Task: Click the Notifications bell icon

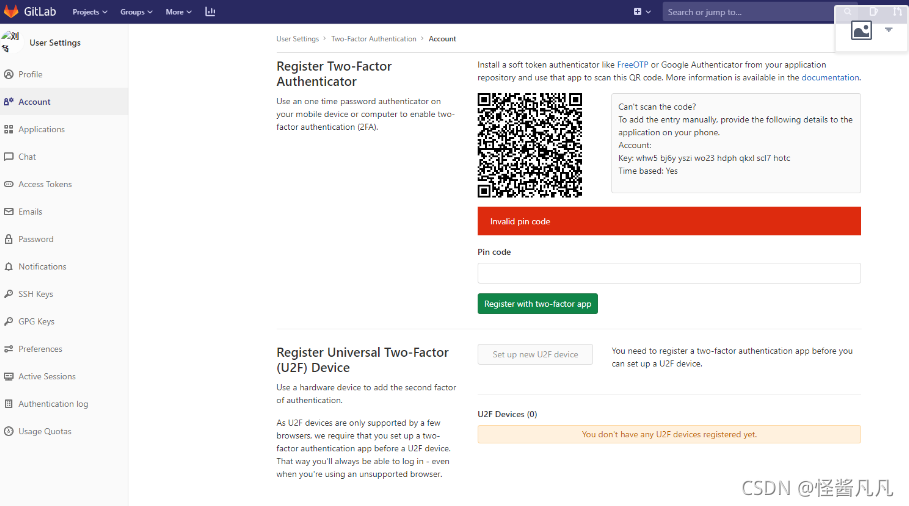Action: click(x=9, y=267)
